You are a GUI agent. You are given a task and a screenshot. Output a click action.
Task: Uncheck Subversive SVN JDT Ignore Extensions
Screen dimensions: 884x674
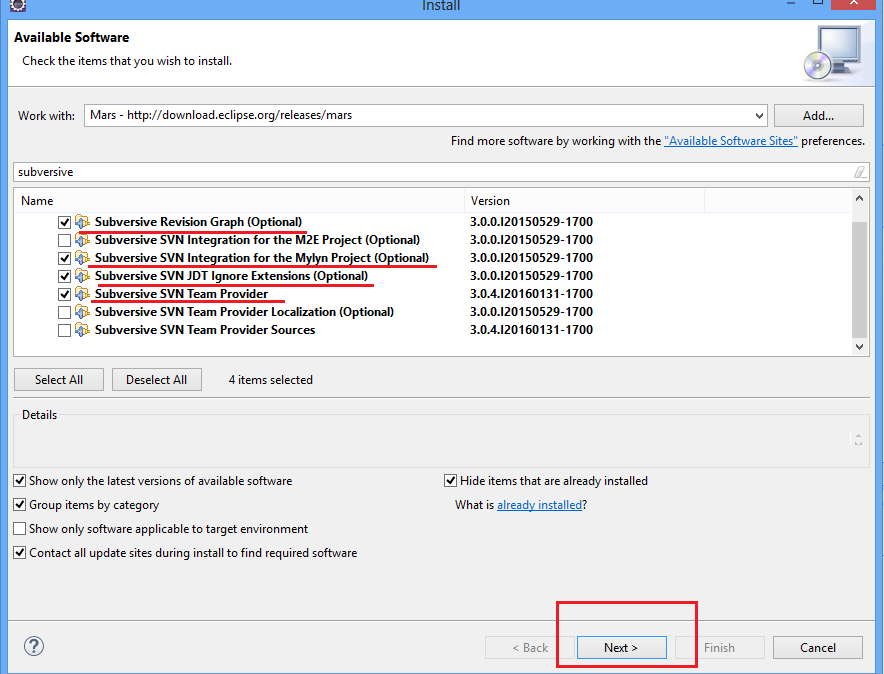(x=64, y=277)
